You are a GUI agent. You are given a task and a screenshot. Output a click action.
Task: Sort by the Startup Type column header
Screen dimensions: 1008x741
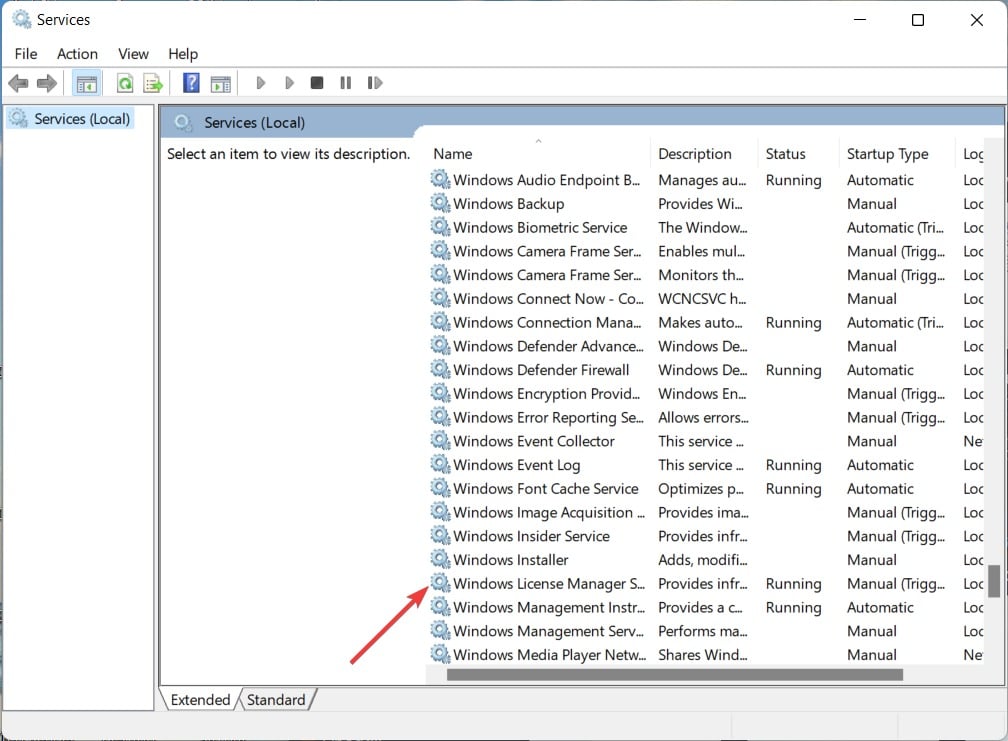(x=887, y=154)
